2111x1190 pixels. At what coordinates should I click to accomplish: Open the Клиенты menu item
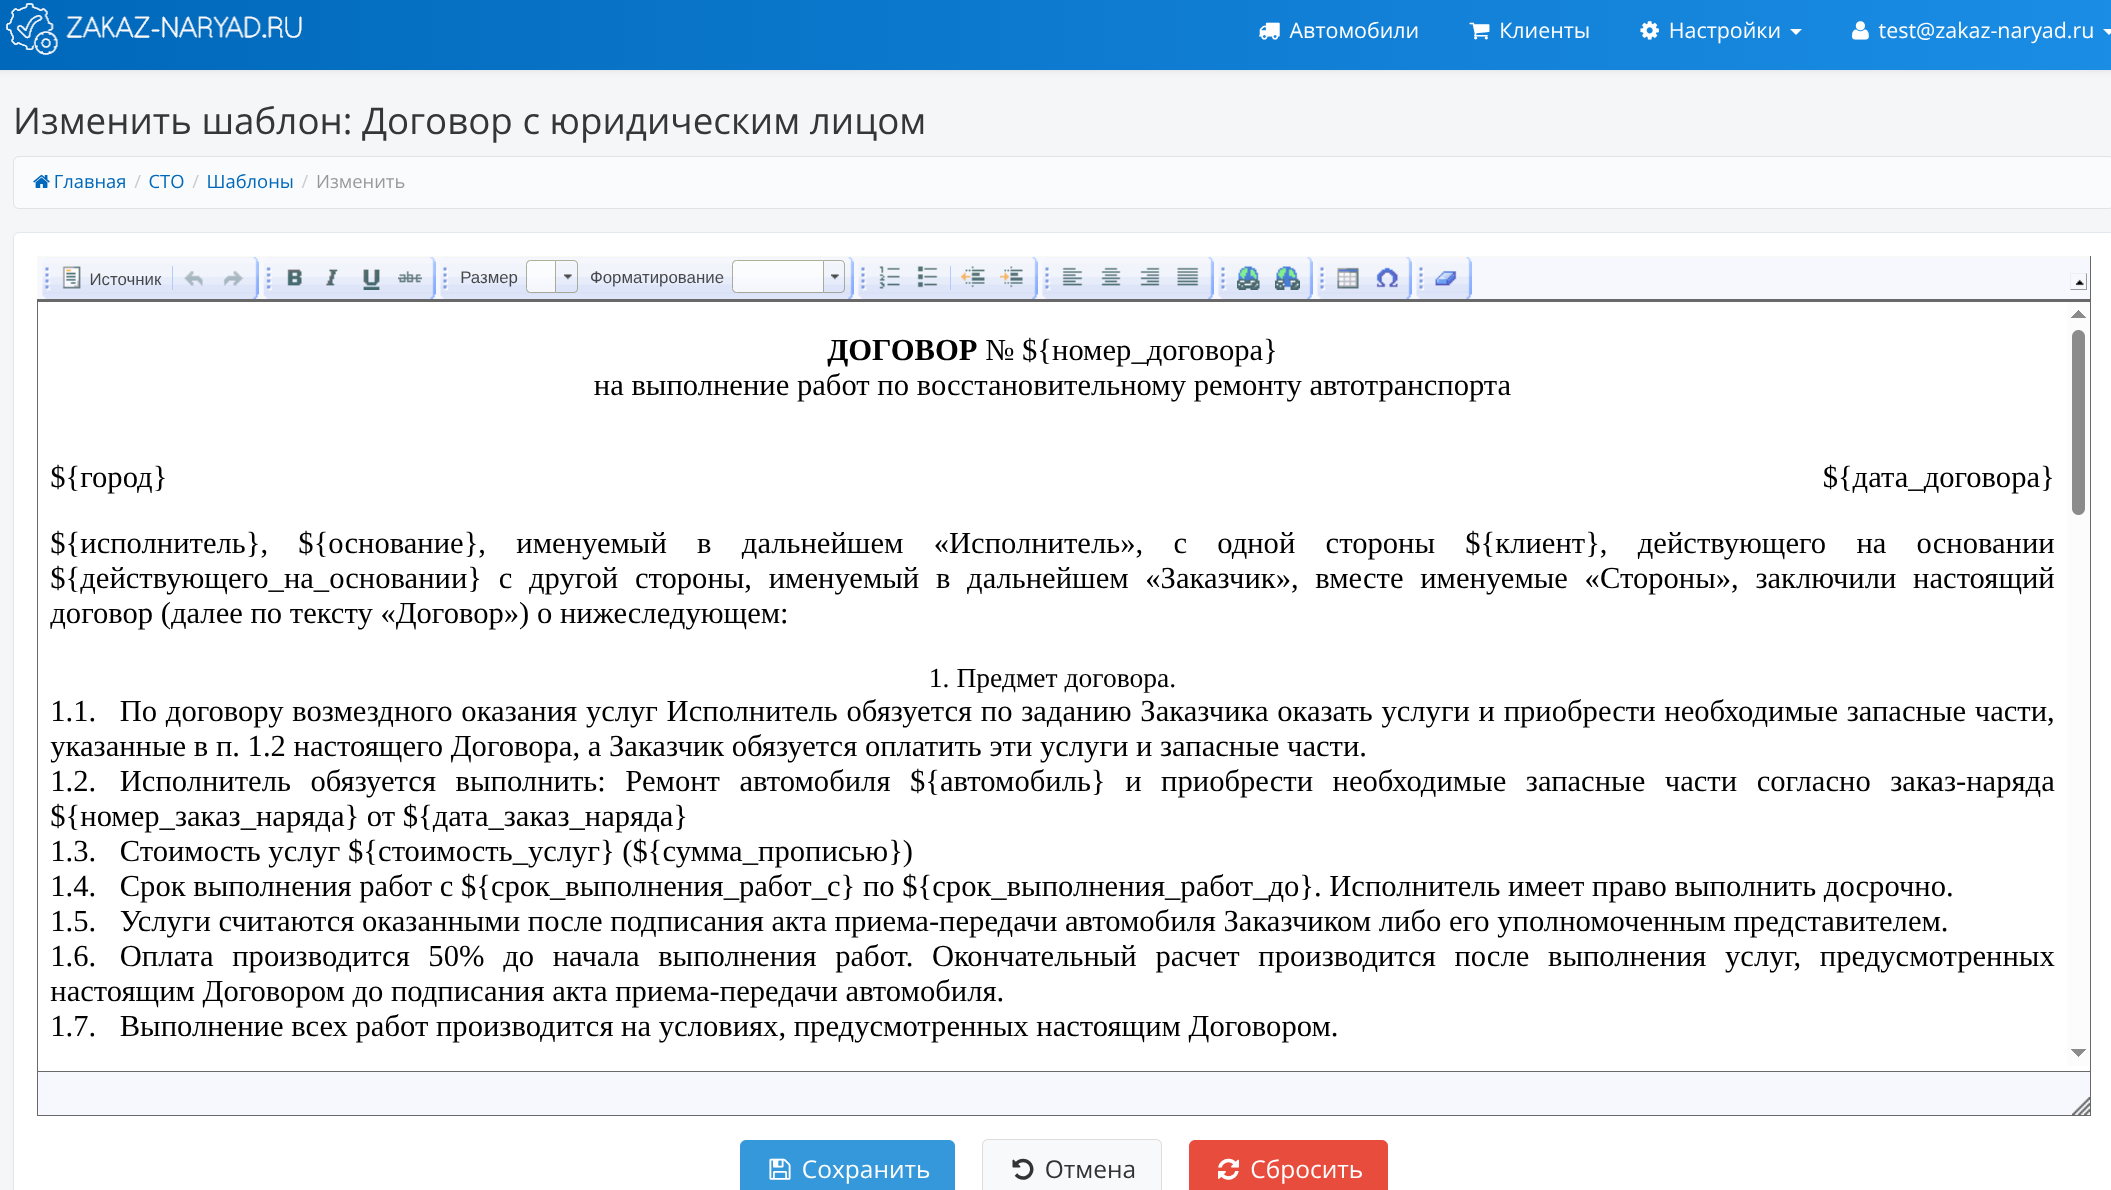(1529, 31)
